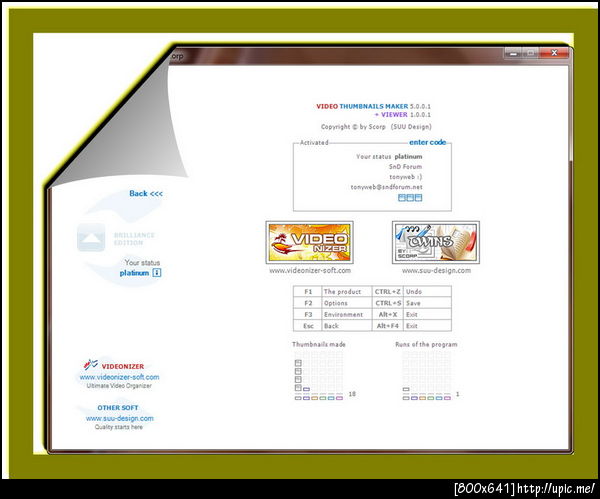Click the middle blue icon below the email
The image size is (600, 499).
410,198
